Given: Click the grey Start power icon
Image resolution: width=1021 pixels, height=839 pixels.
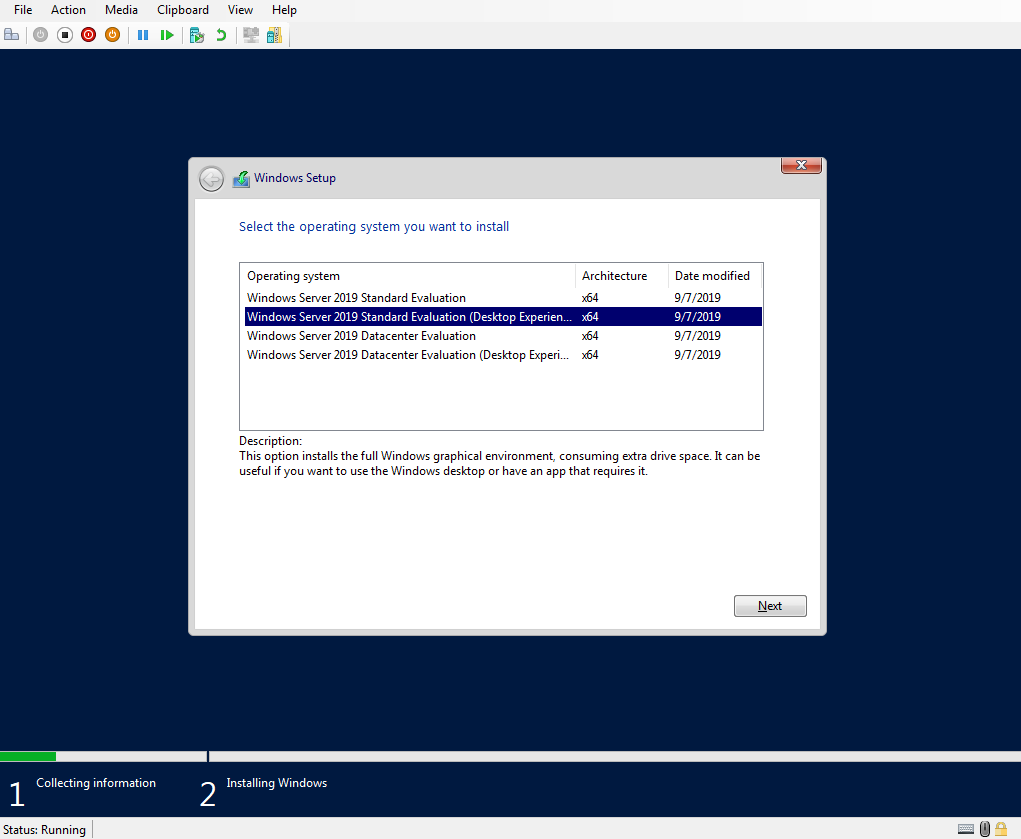Looking at the screenshot, I should (40, 35).
